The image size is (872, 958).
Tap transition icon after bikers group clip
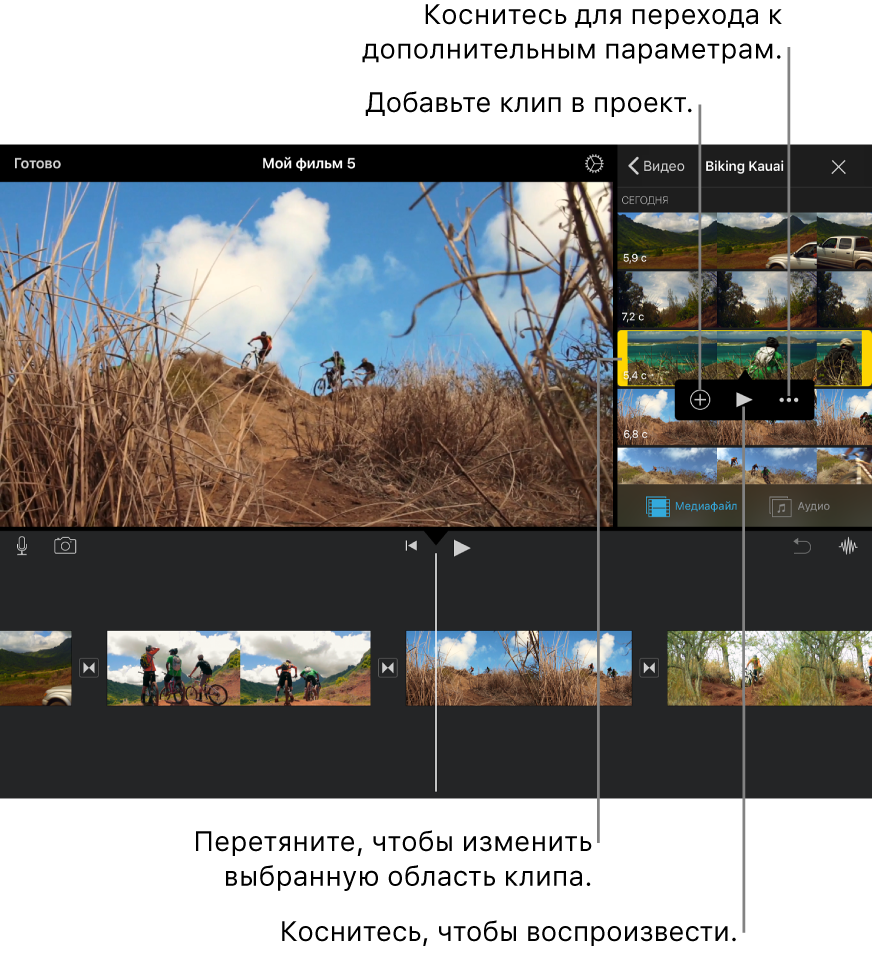tap(388, 668)
